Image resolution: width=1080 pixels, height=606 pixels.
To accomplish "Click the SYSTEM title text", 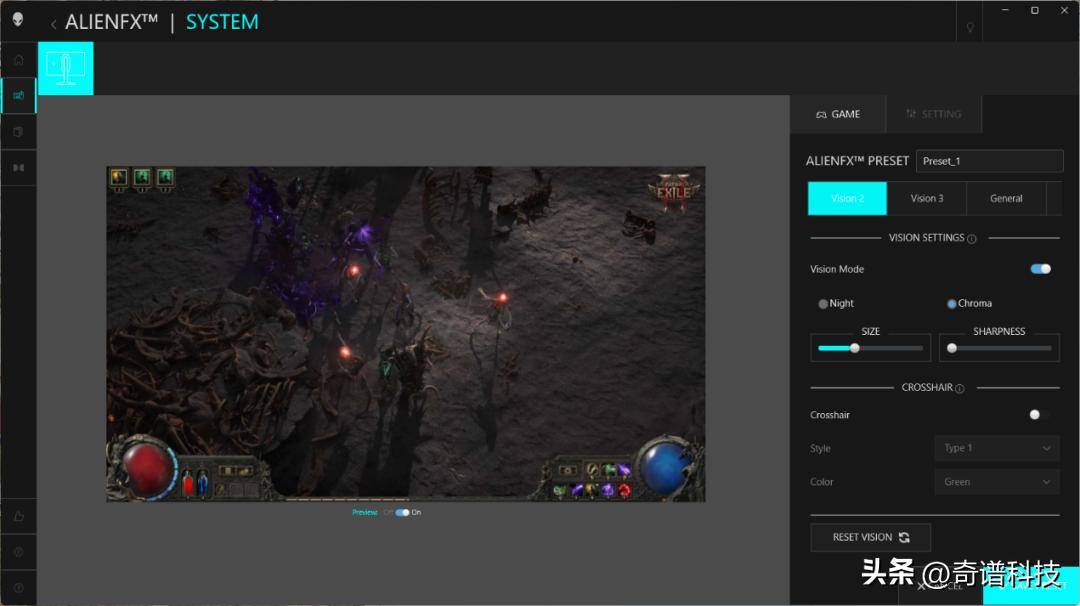I will tap(222, 22).
